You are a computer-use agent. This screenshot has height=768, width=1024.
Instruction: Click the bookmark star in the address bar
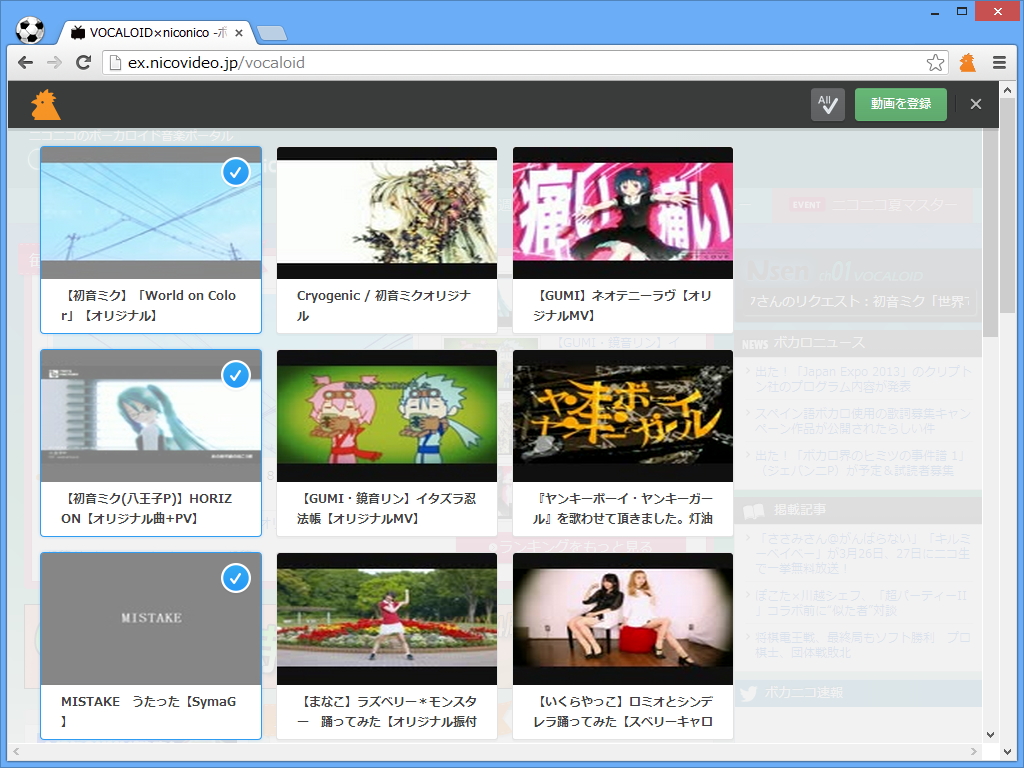[x=935, y=61]
